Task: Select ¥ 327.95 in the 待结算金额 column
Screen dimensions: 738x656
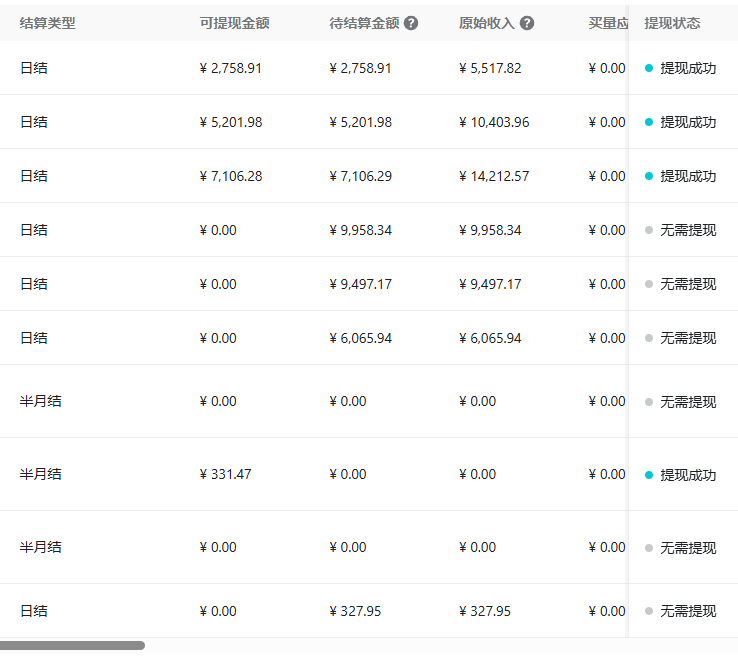Action: [x=355, y=611]
